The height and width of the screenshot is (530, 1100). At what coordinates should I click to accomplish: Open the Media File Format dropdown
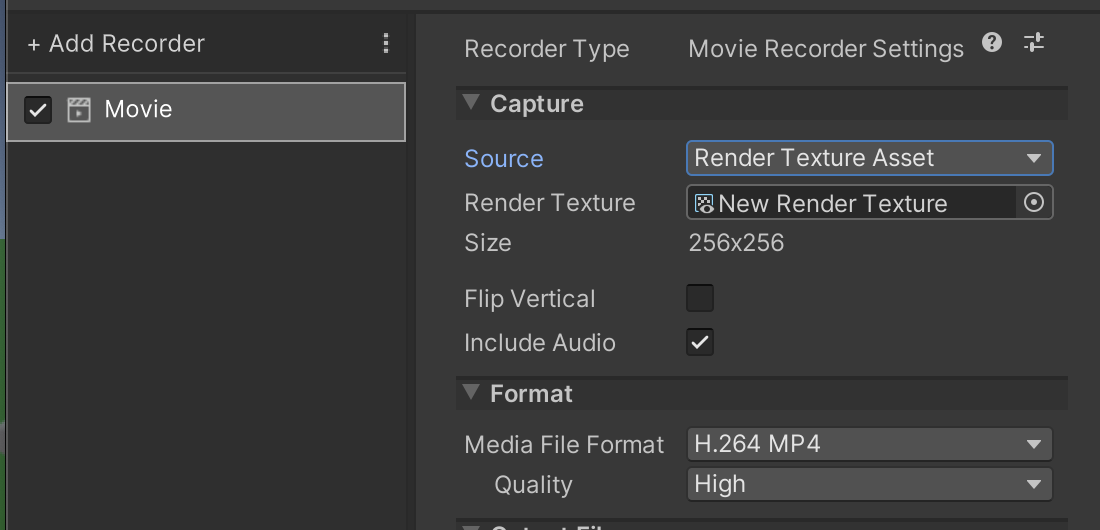[x=868, y=444]
